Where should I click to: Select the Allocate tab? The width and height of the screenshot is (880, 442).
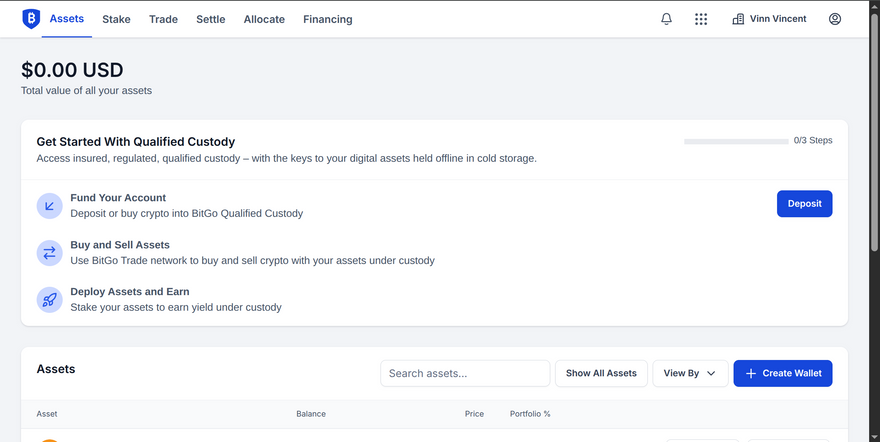click(264, 19)
